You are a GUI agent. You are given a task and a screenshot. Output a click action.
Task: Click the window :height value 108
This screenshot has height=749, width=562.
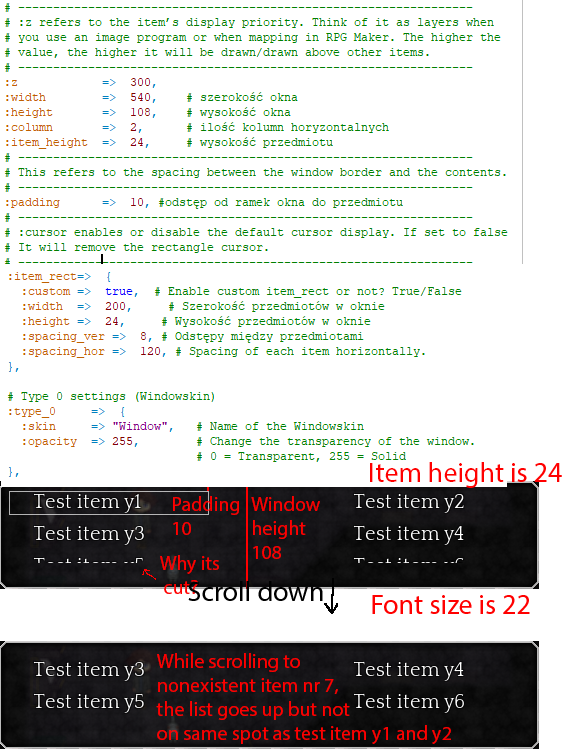pos(140,112)
